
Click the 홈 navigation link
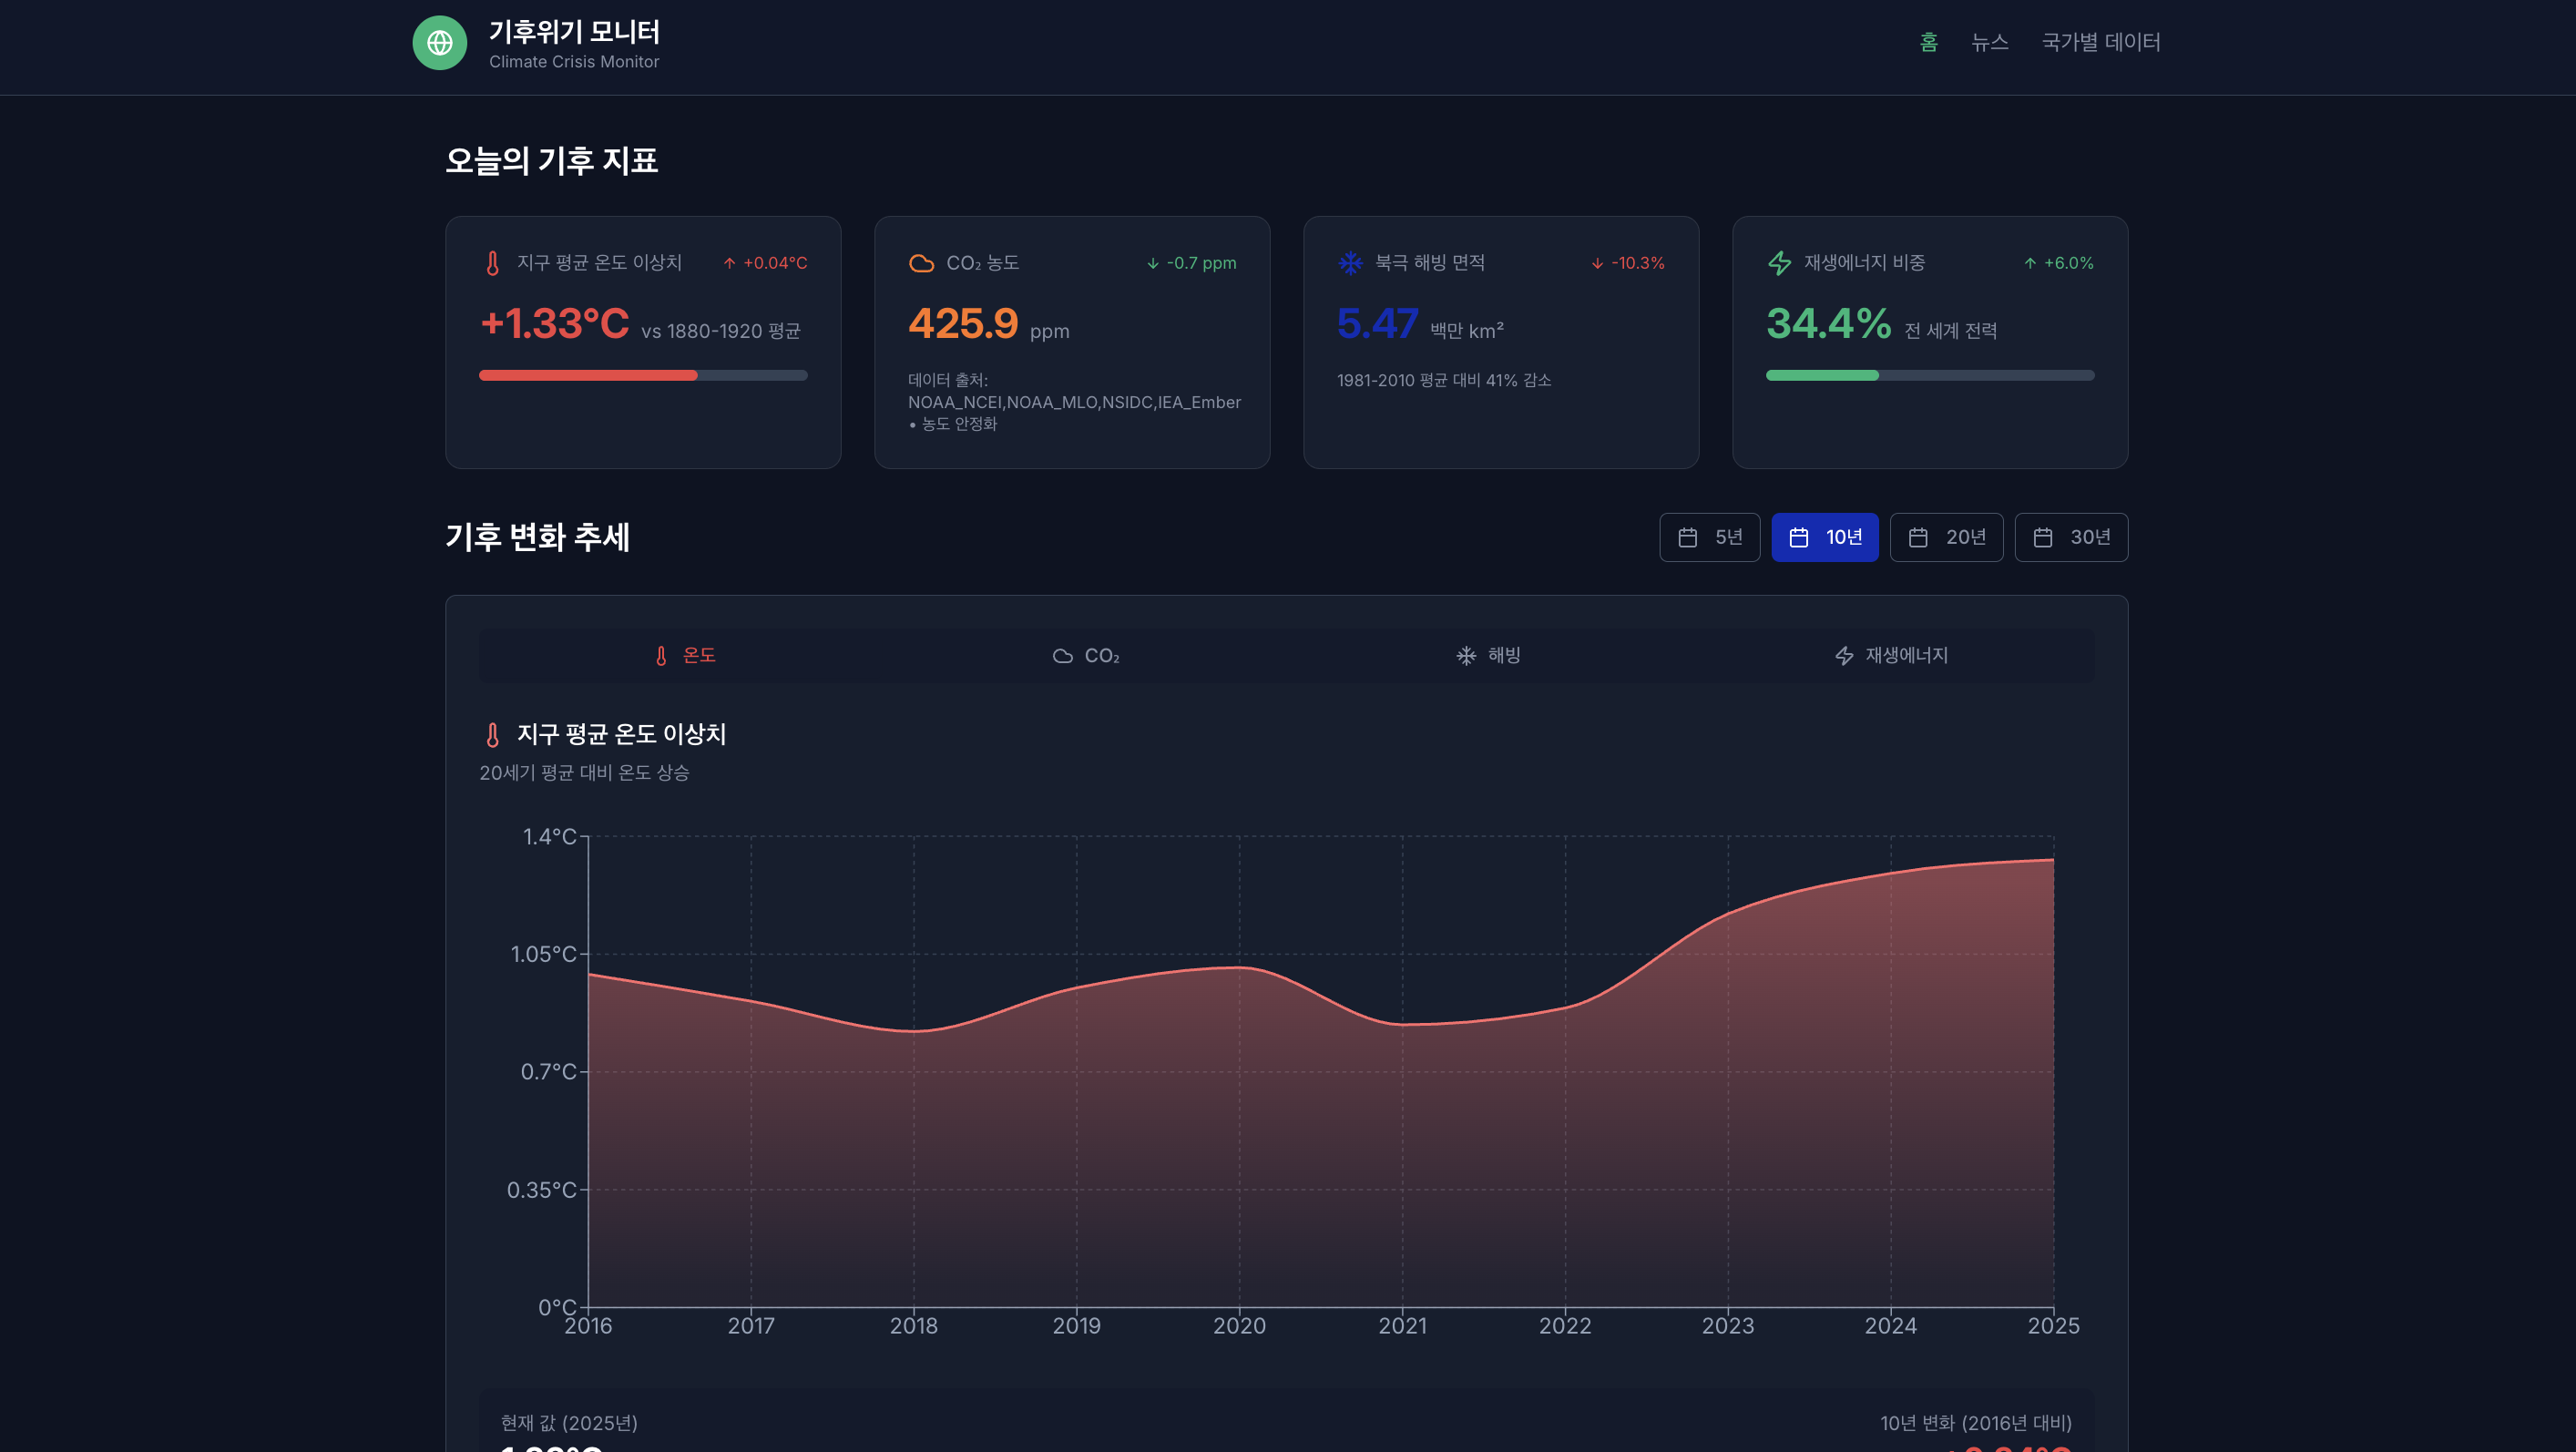[x=1928, y=42]
